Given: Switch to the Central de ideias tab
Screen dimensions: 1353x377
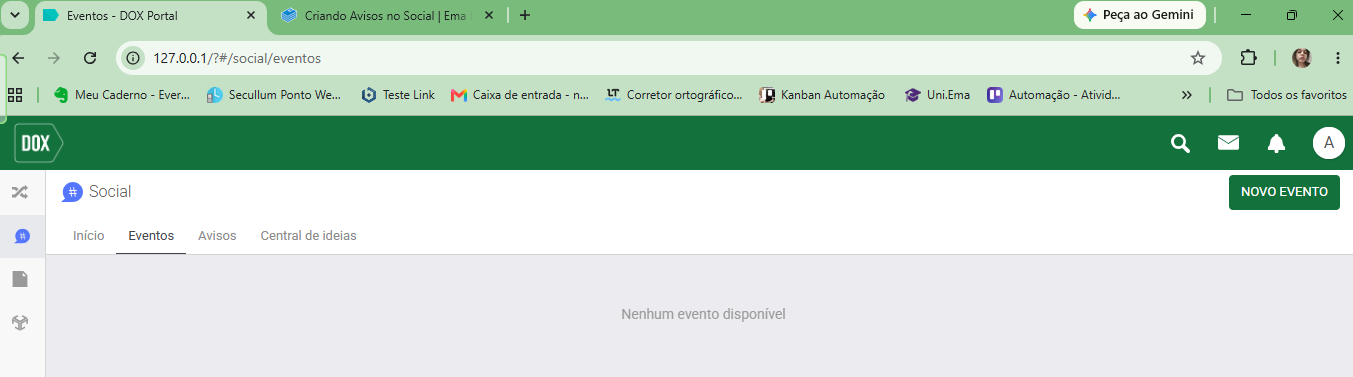Looking at the screenshot, I should pos(308,236).
